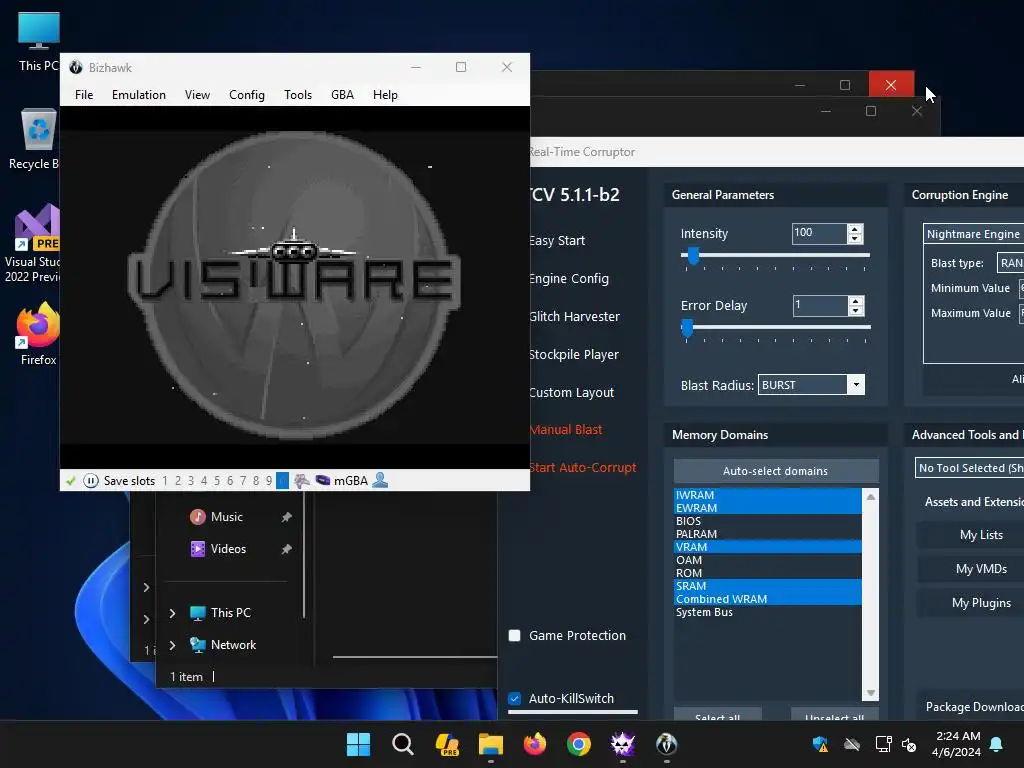Open taskbar Search
The width and height of the screenshot is (1024, 768).
pyautogui.click(x=403, y=744)
